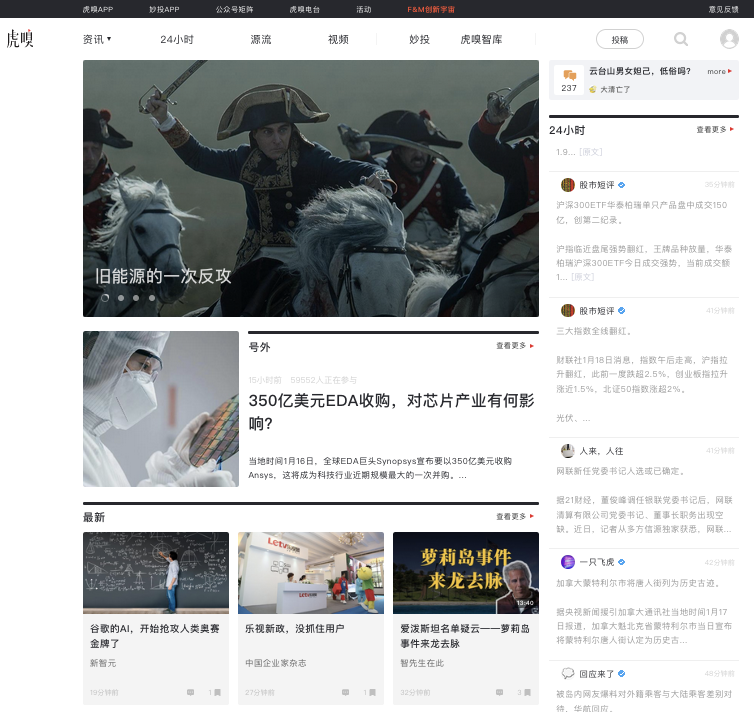Open 意见反馈 feedback link
This screenshot has width=754, height=712.
tap(723, 9)
